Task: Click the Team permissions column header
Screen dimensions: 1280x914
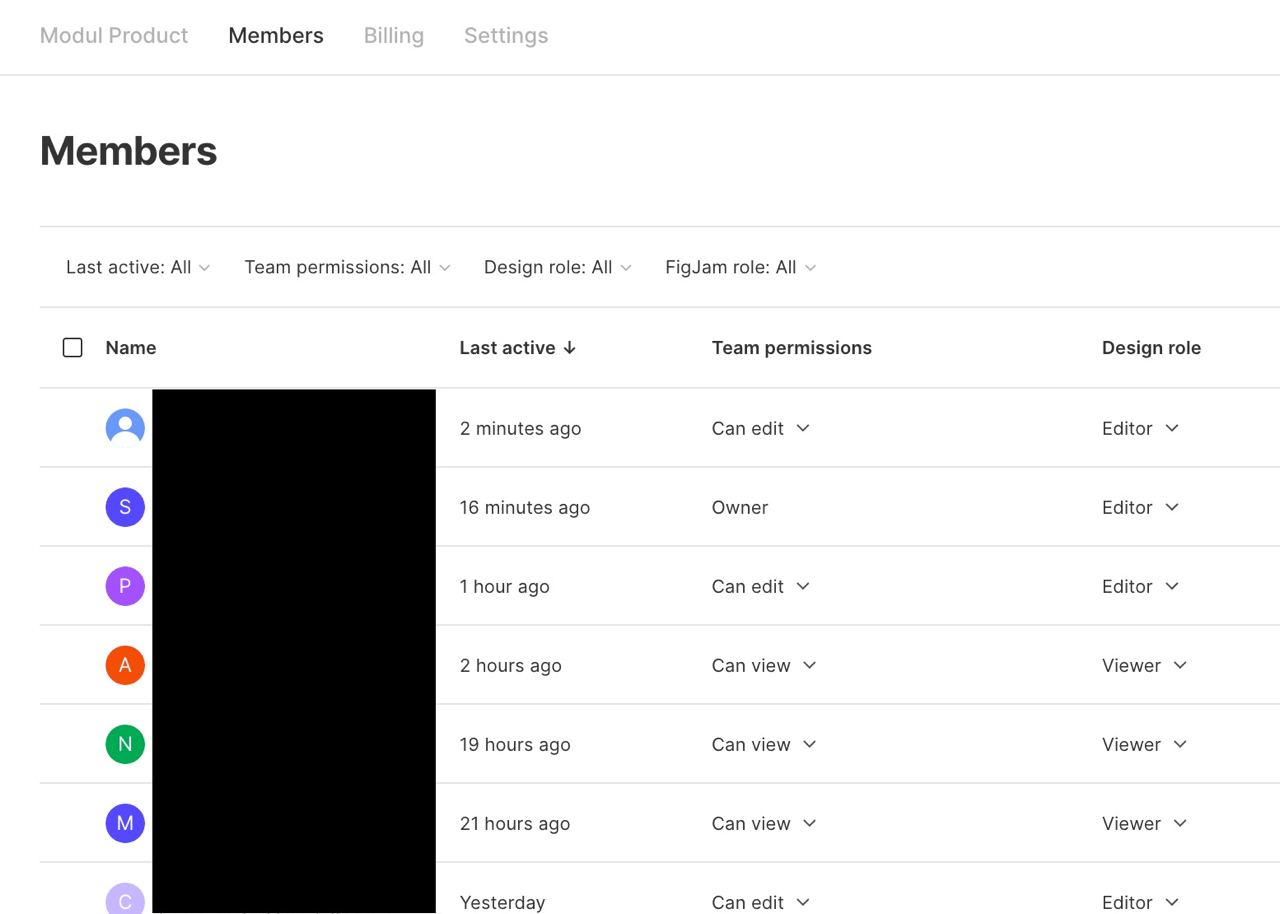Action: 791,348
